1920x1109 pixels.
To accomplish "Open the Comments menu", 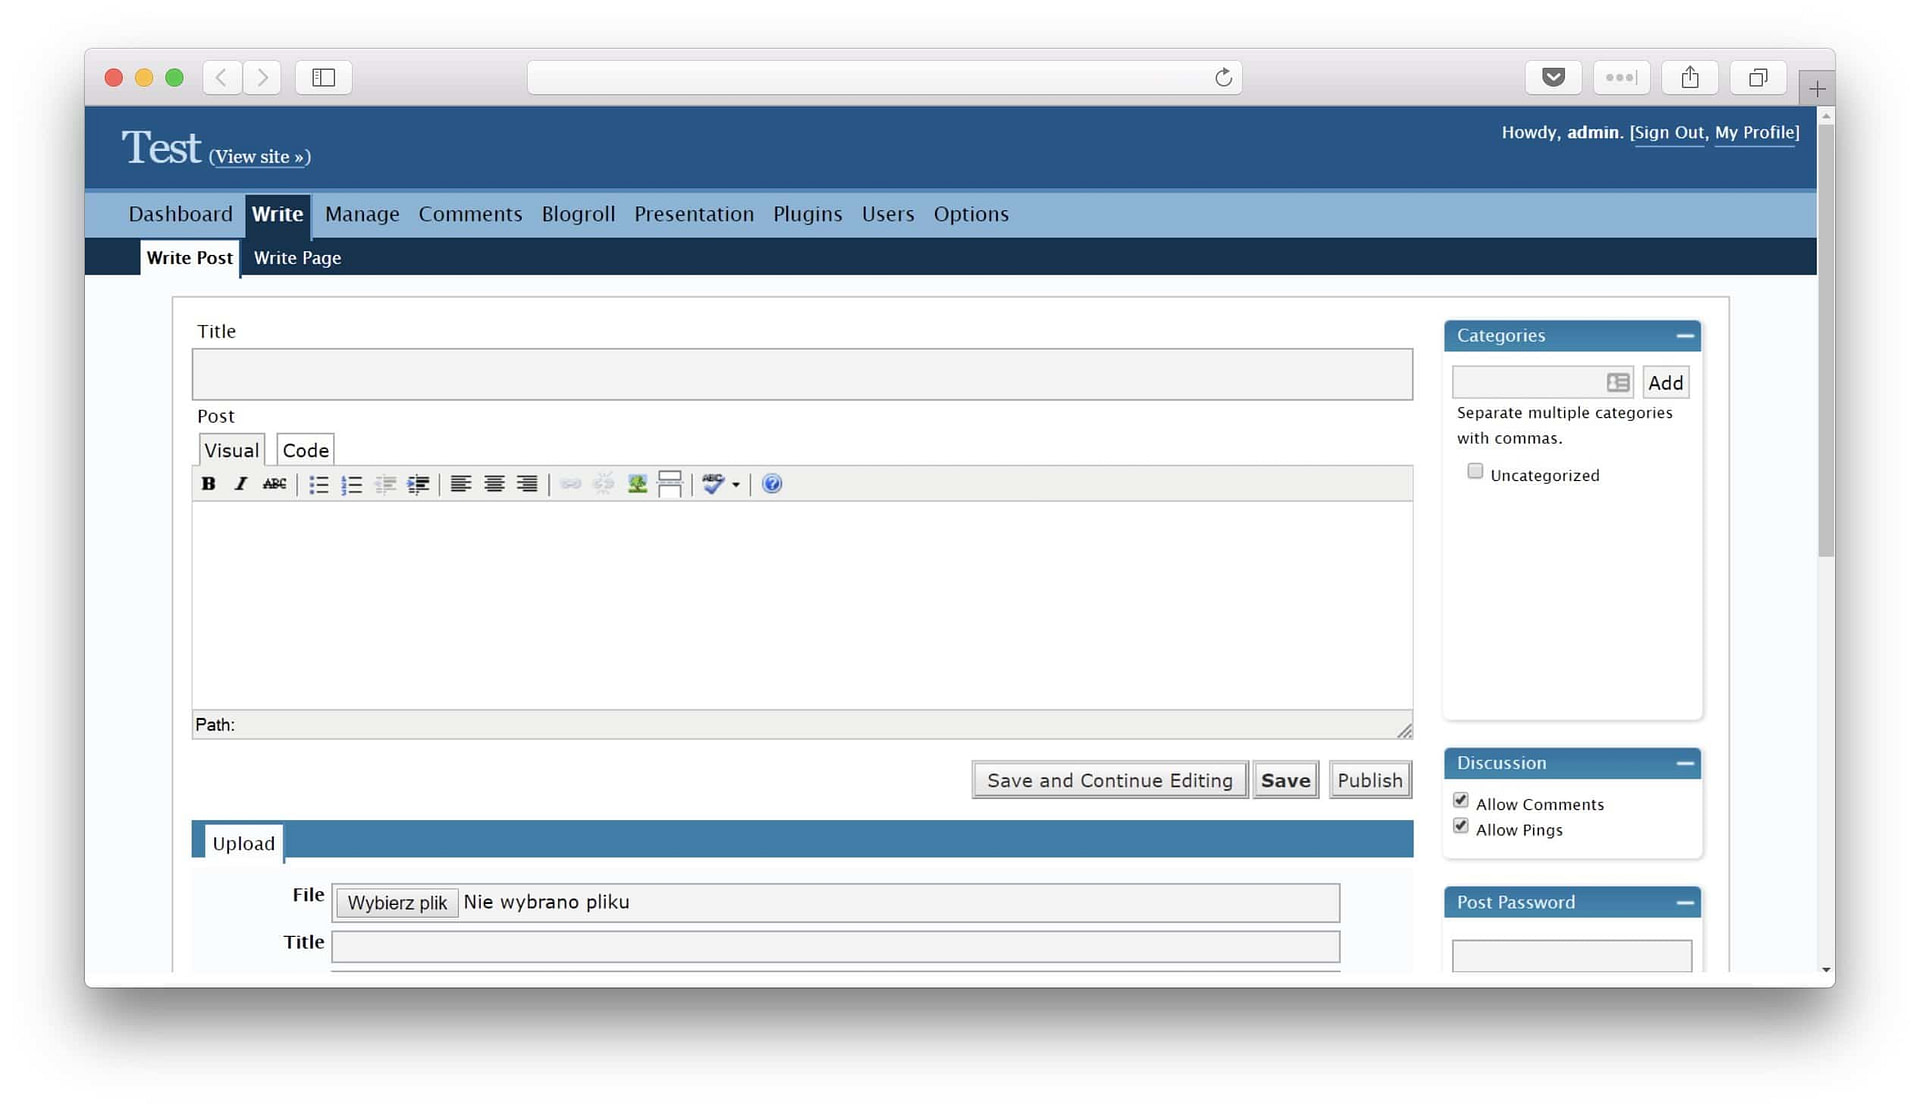I will tap(470, 214).
